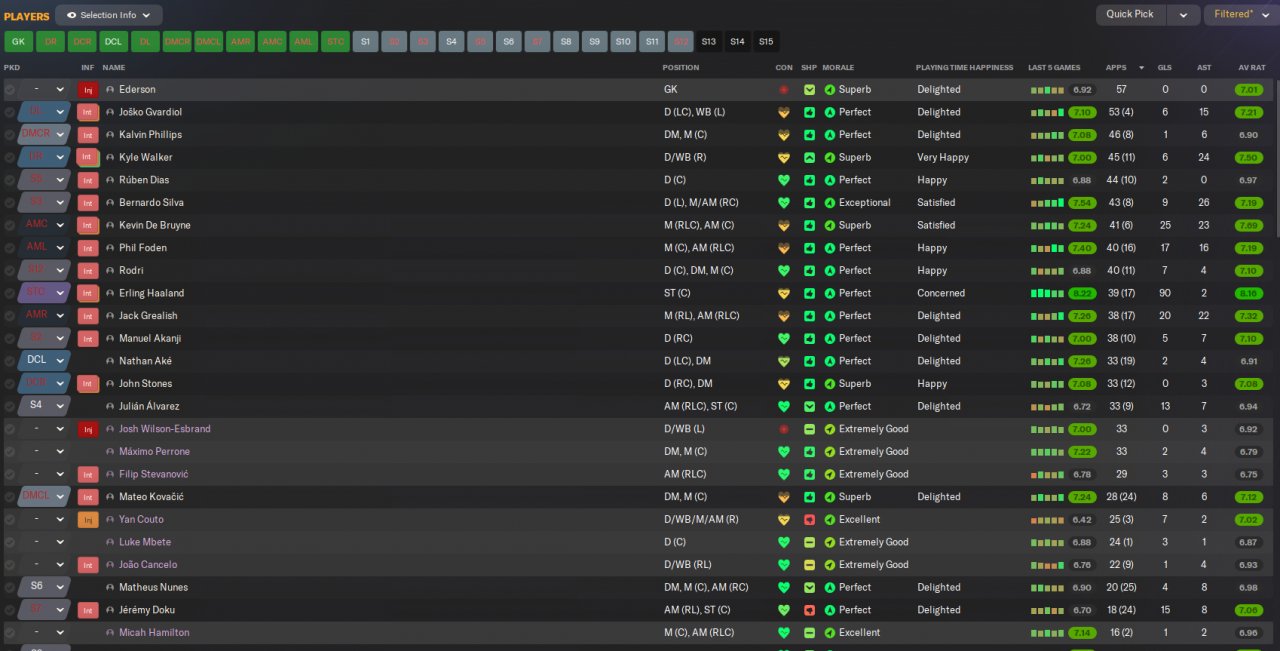Open Erling Haaland's player name link

click(x=151, y=293)
